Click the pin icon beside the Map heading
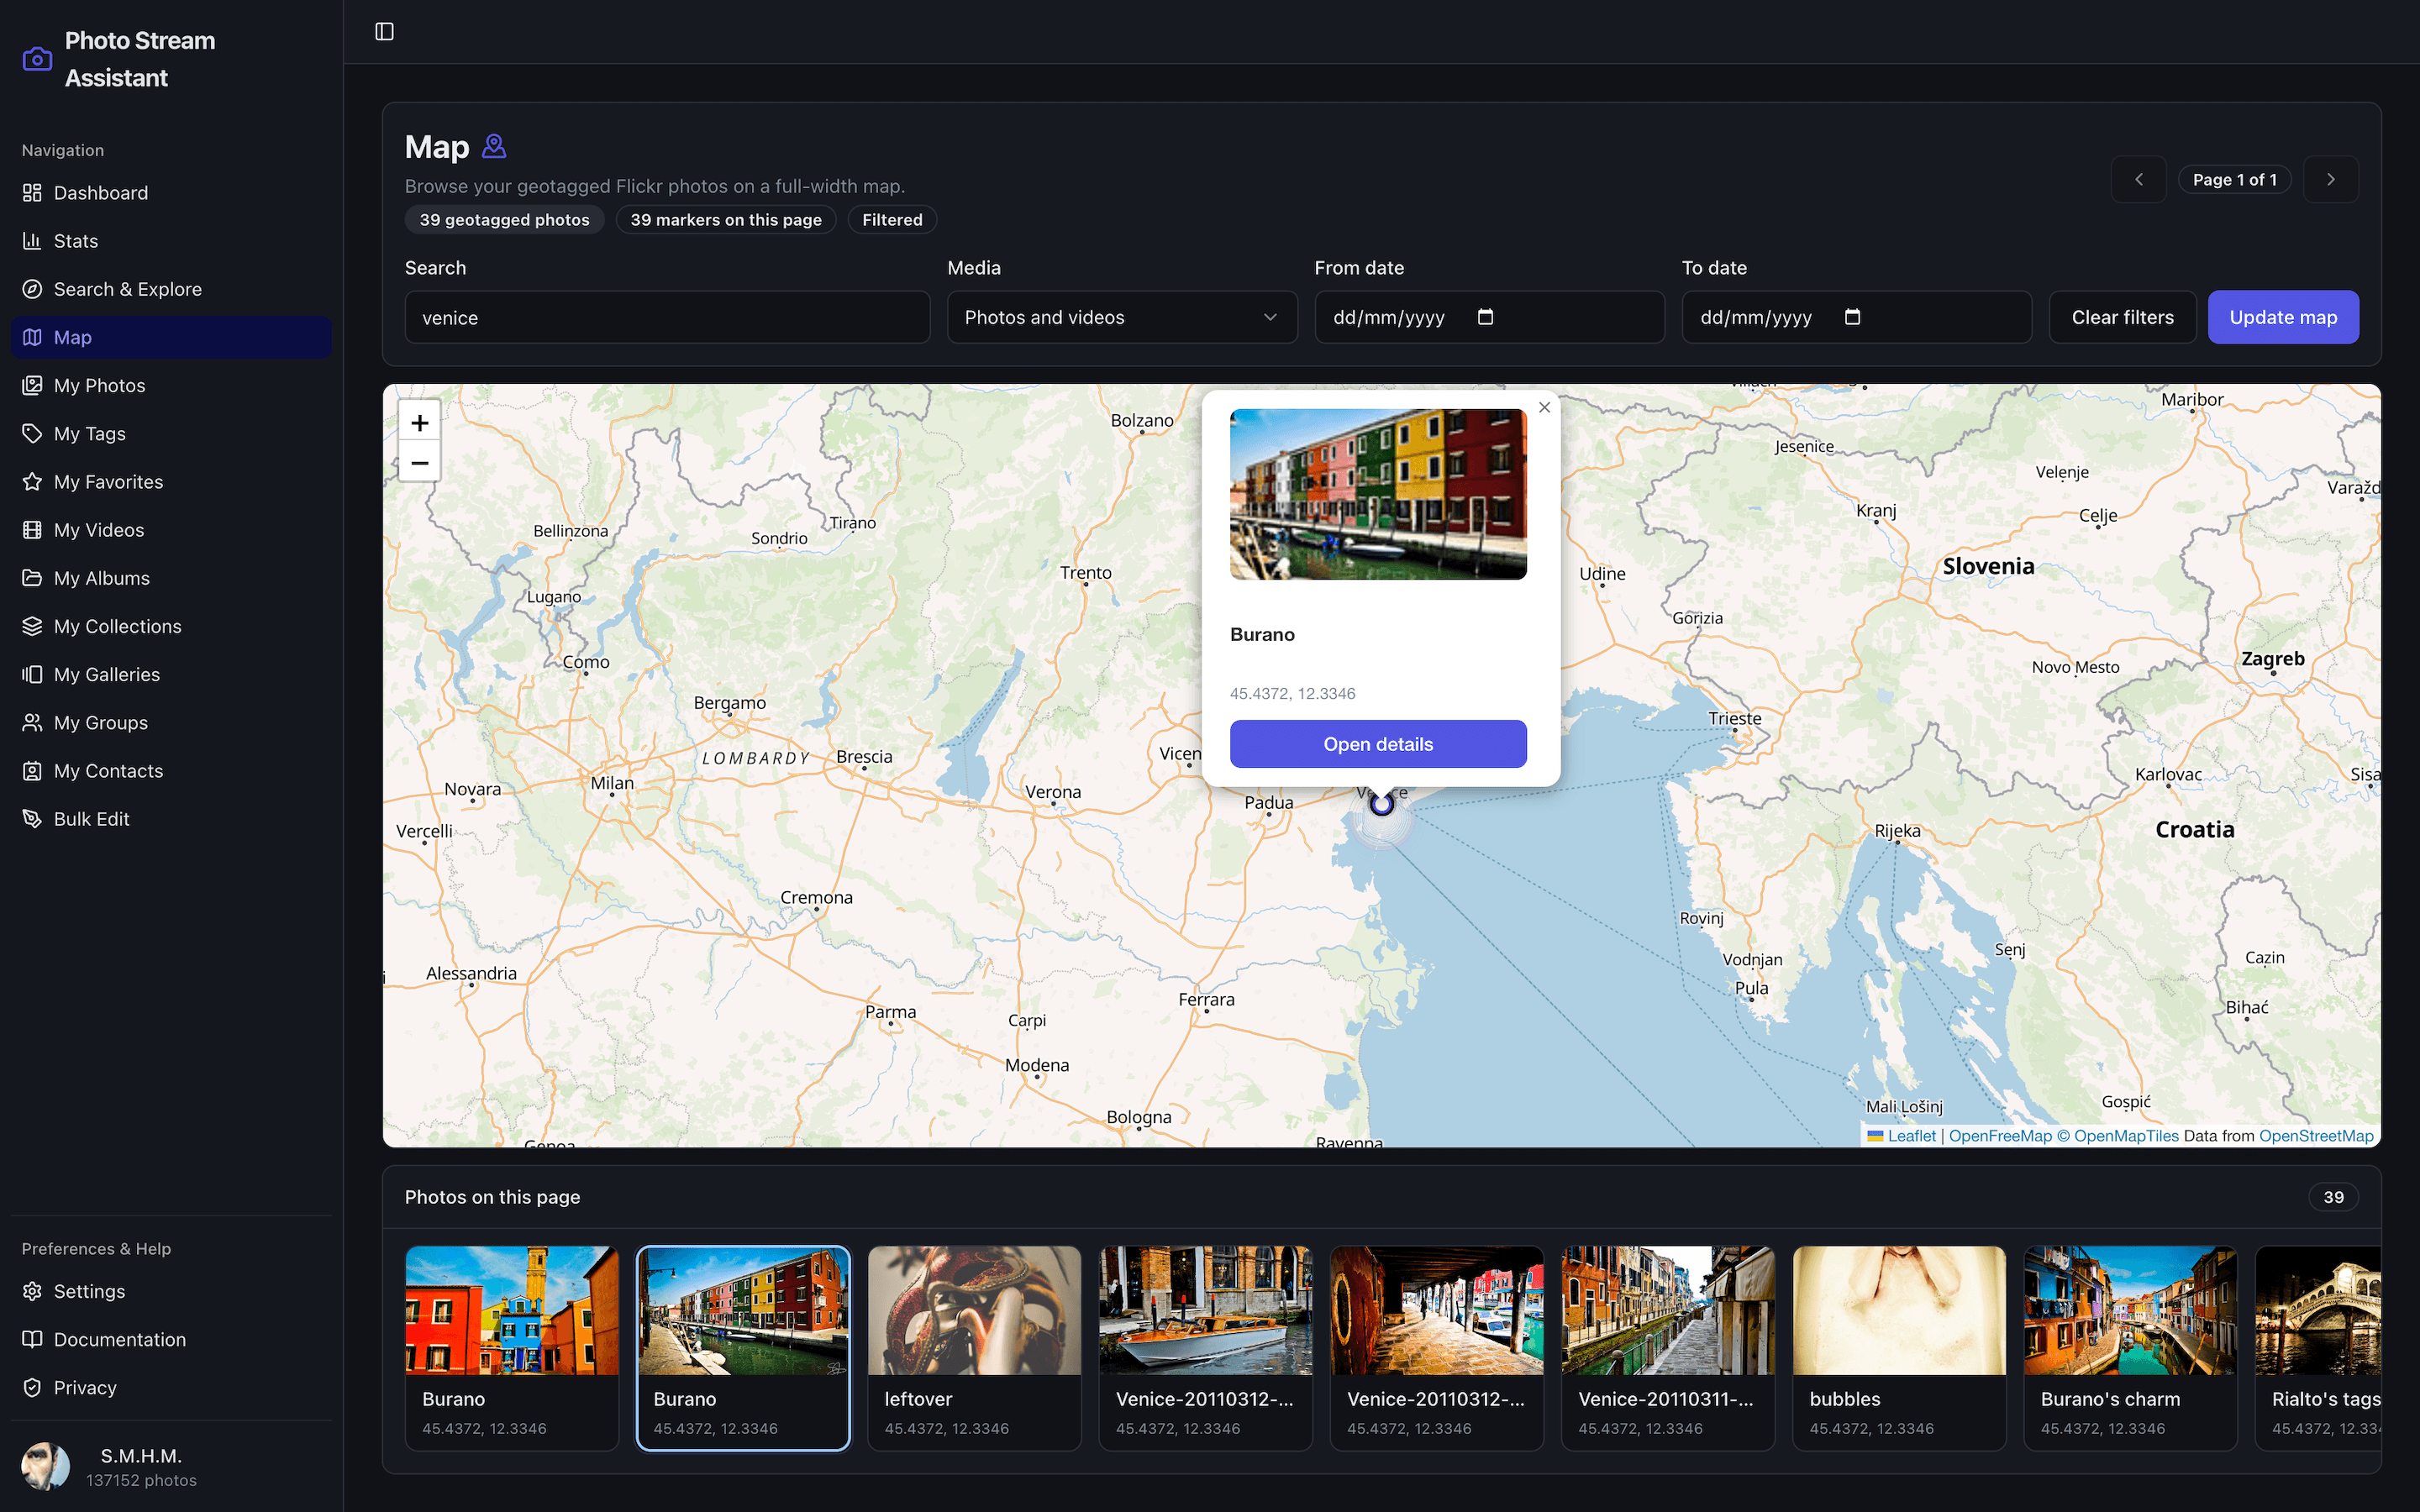The width and height of the screenshot is (2420, 1512). point(495,145)
